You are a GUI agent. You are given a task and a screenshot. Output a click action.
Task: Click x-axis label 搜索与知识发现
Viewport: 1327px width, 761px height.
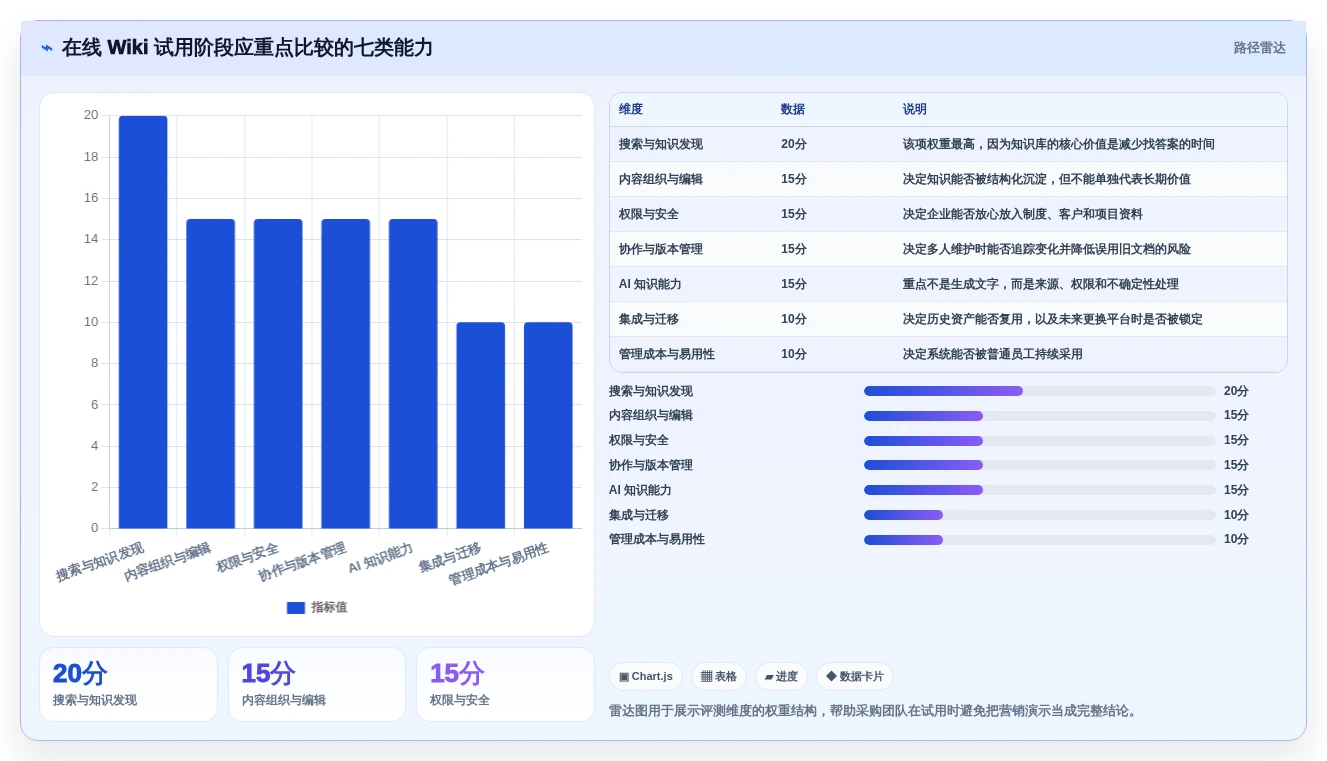[100, 562]
